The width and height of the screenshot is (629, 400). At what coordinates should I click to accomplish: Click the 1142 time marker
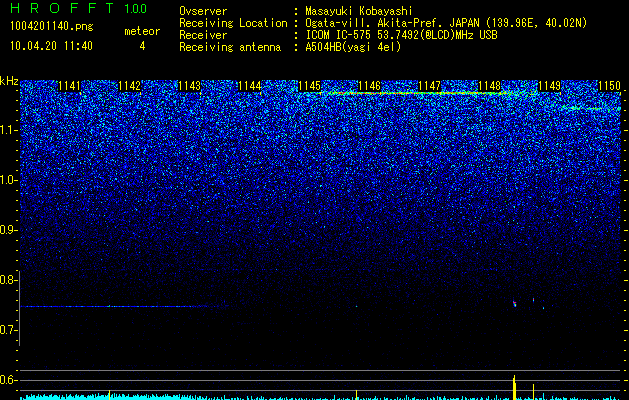click(130, 86)
